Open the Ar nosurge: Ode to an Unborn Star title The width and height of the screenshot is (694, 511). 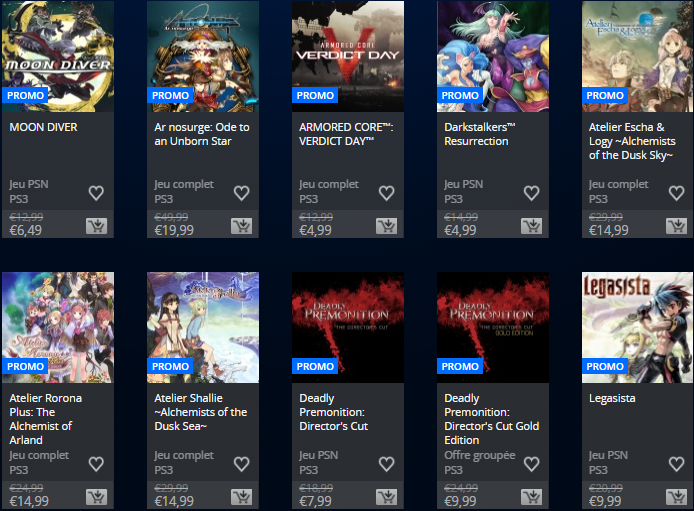pos(202,134)
